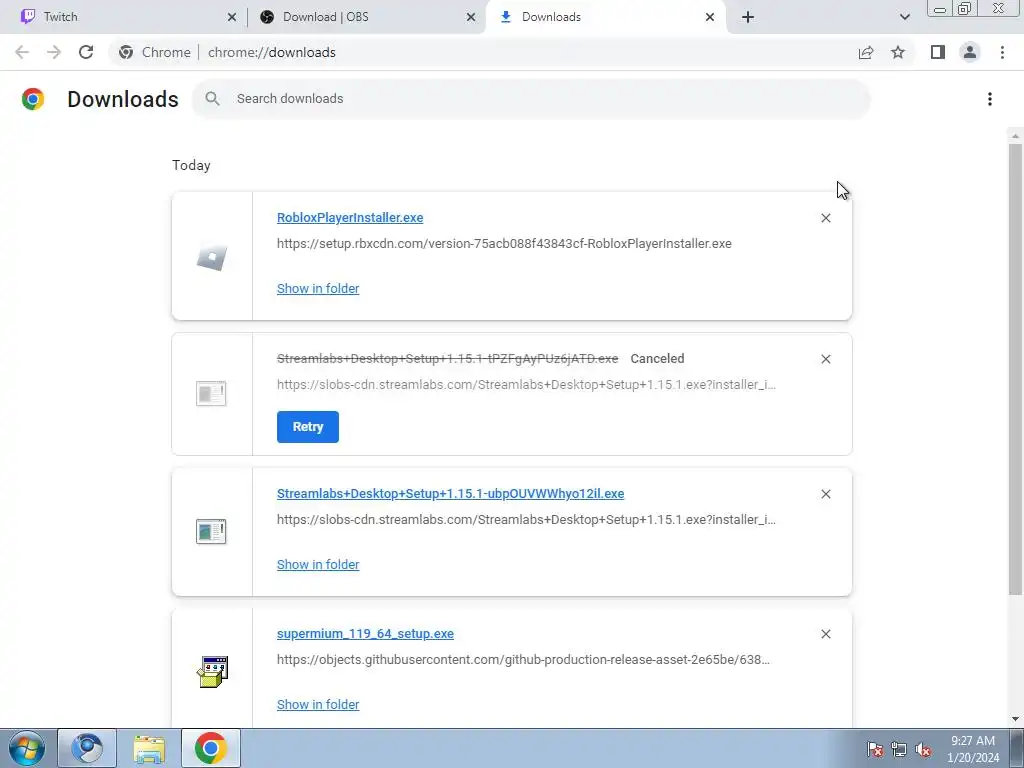Click the supermium githubusercontent URL text
The width and height of the screenshot is (1024, 768).
(523, 660)
